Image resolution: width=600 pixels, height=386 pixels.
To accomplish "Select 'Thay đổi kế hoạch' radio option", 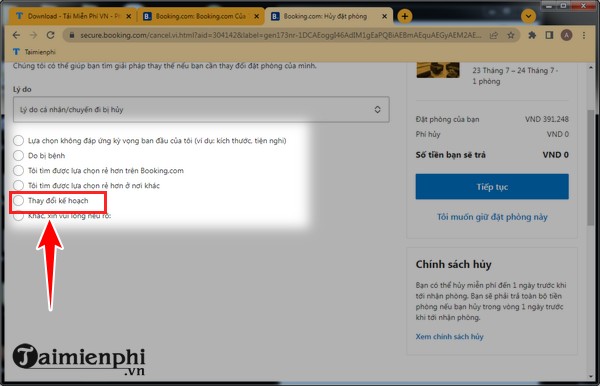I will (18, 200).
